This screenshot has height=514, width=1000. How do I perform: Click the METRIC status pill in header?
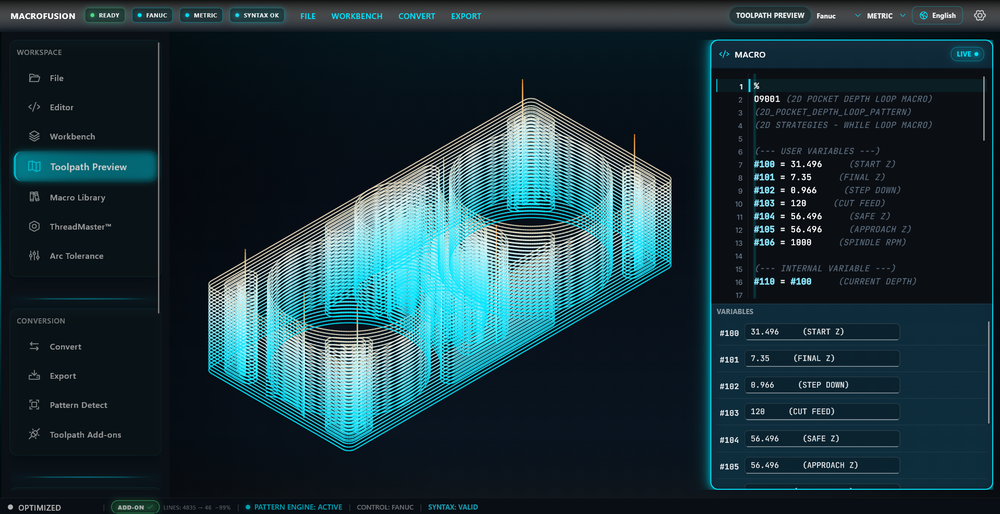[x=200, y=15]
